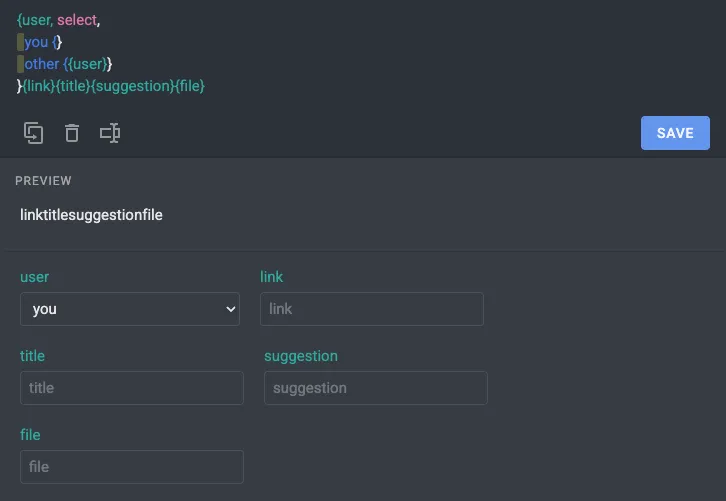This screenshot has width=726, height=501.
Task: Click the preview text 'linktitlesuggestionfile'
Action: click(x=91, y=214)
